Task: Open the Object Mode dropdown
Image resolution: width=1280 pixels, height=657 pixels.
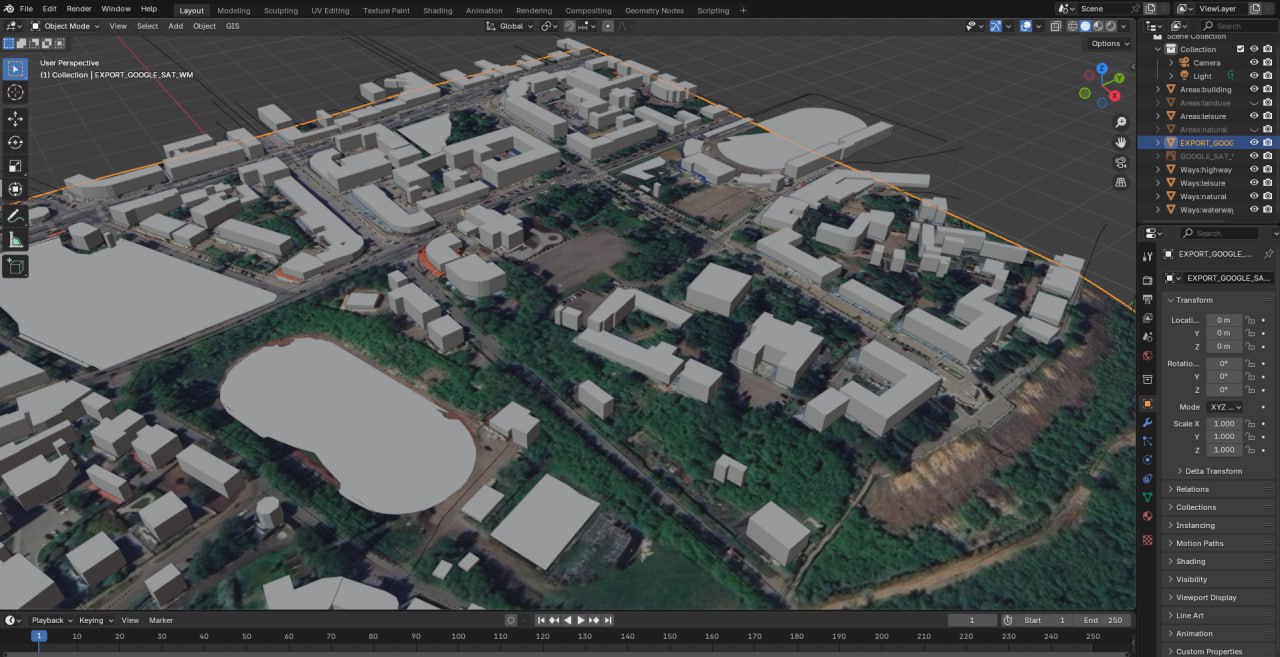Action: [66, 26]
